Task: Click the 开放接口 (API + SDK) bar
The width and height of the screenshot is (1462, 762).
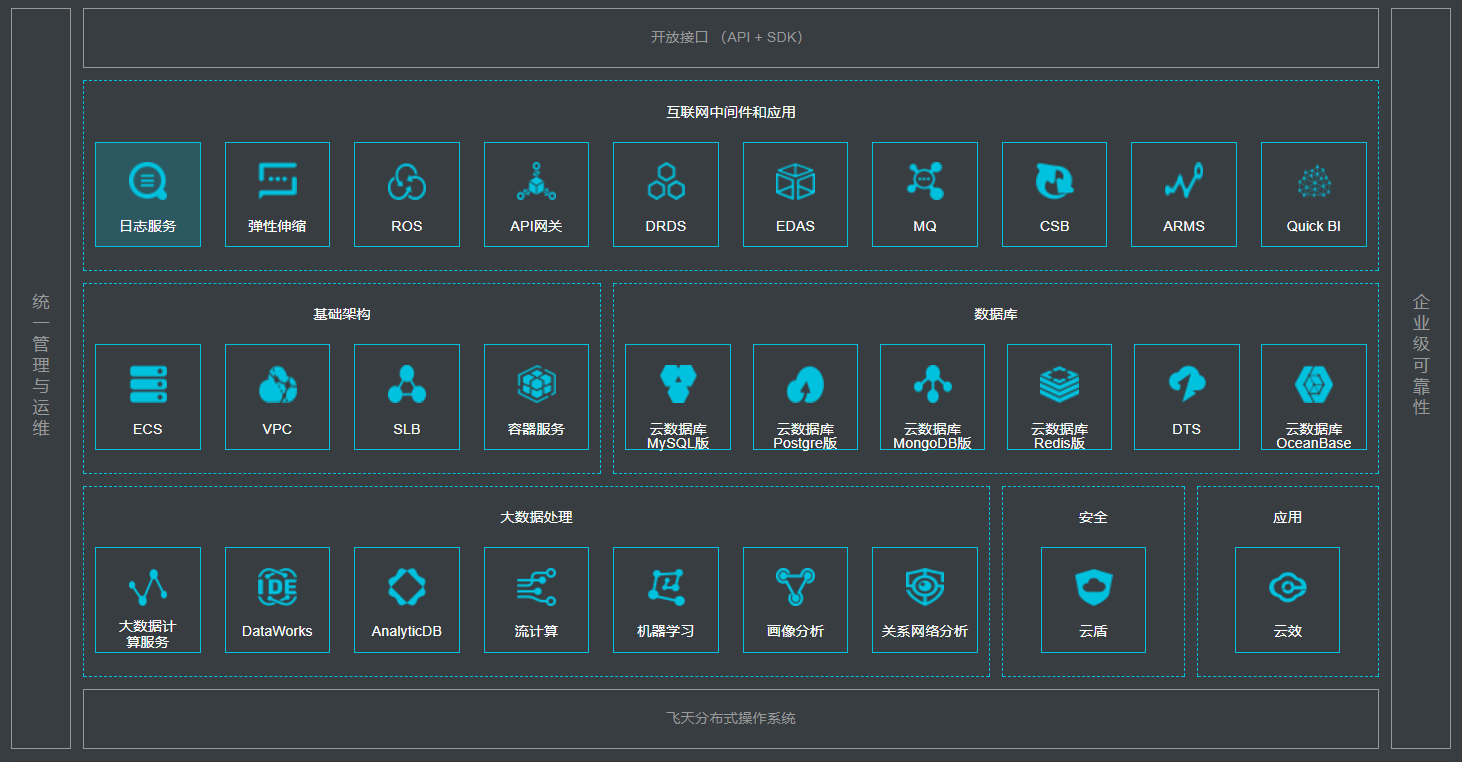Action: (x=731, y=38)
